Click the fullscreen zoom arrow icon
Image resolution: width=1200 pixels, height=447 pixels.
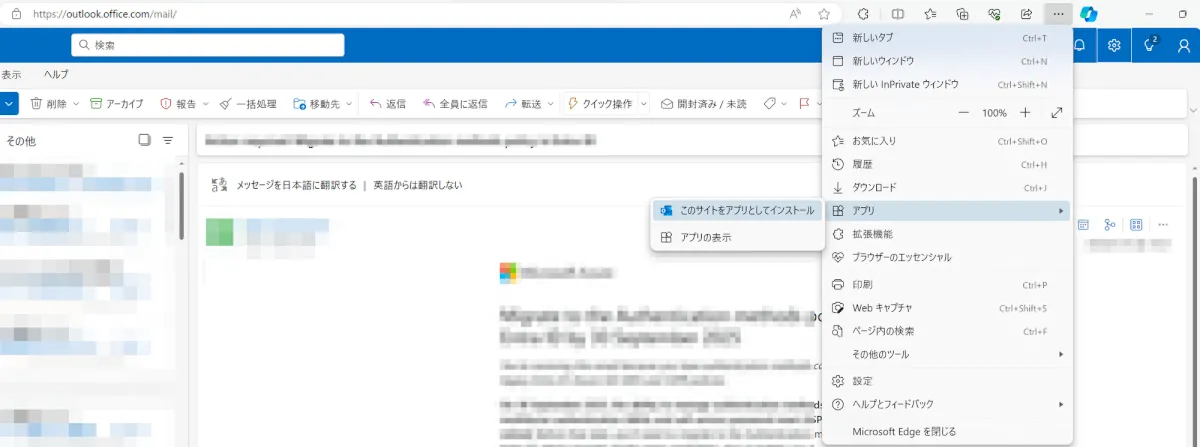tap(1057, 113)
